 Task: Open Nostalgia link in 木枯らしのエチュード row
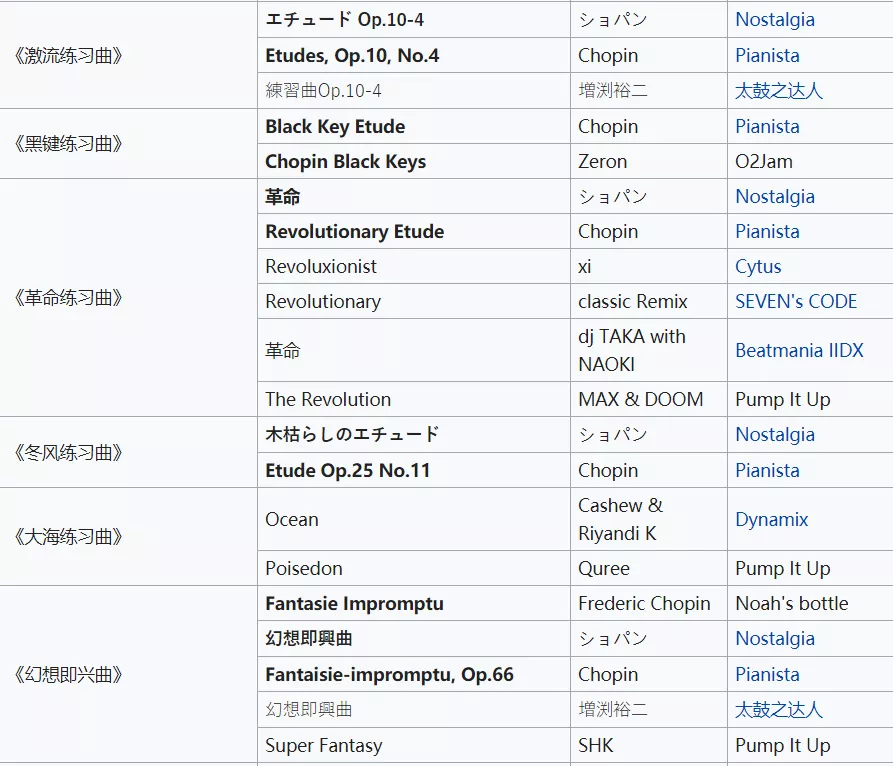(775, 435)
